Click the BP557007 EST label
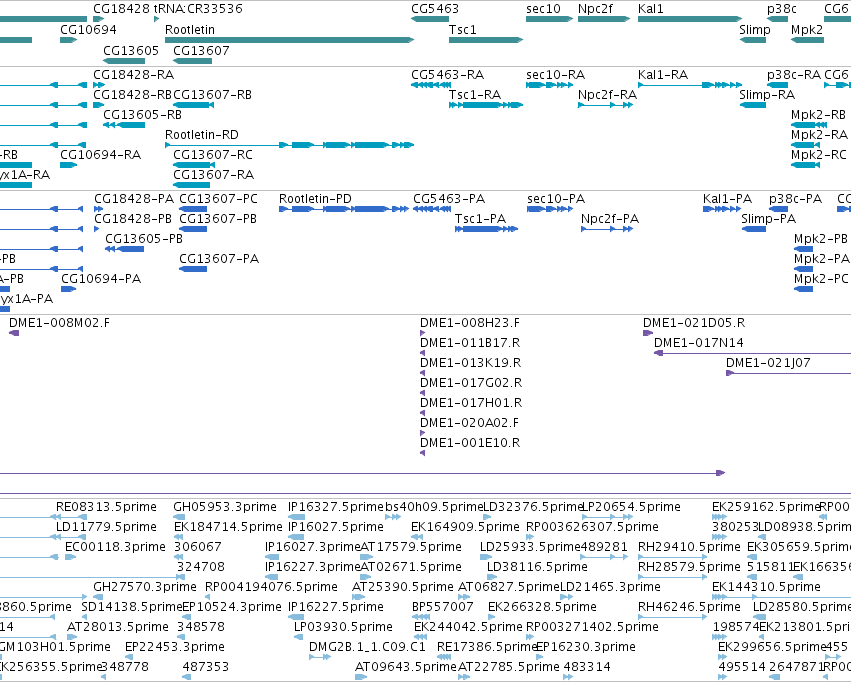 [x=443, y=607]
